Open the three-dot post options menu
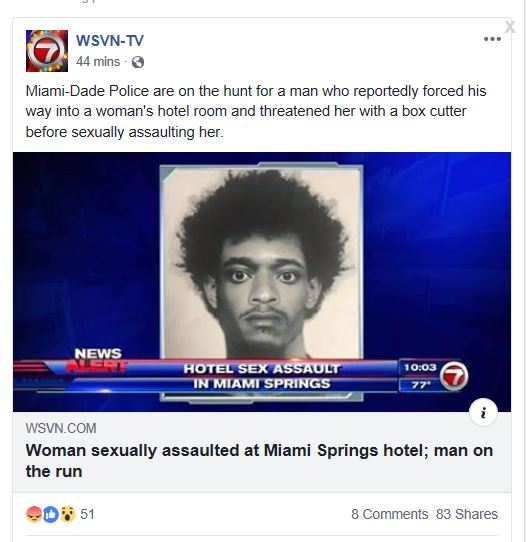Viewport: 526px width, 542px height. point(492,39)
